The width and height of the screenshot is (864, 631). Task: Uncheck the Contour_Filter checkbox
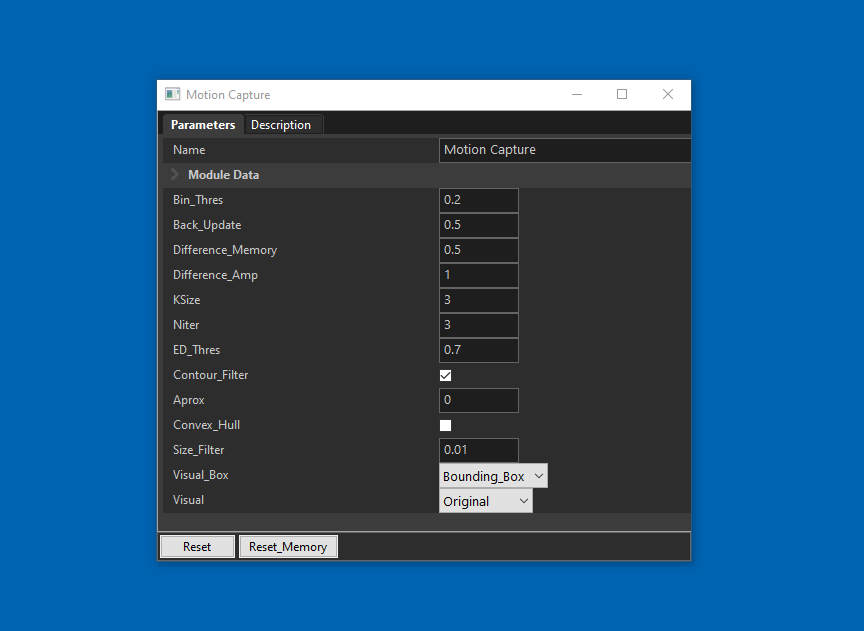pyautogui.click(x=445, y=375)
